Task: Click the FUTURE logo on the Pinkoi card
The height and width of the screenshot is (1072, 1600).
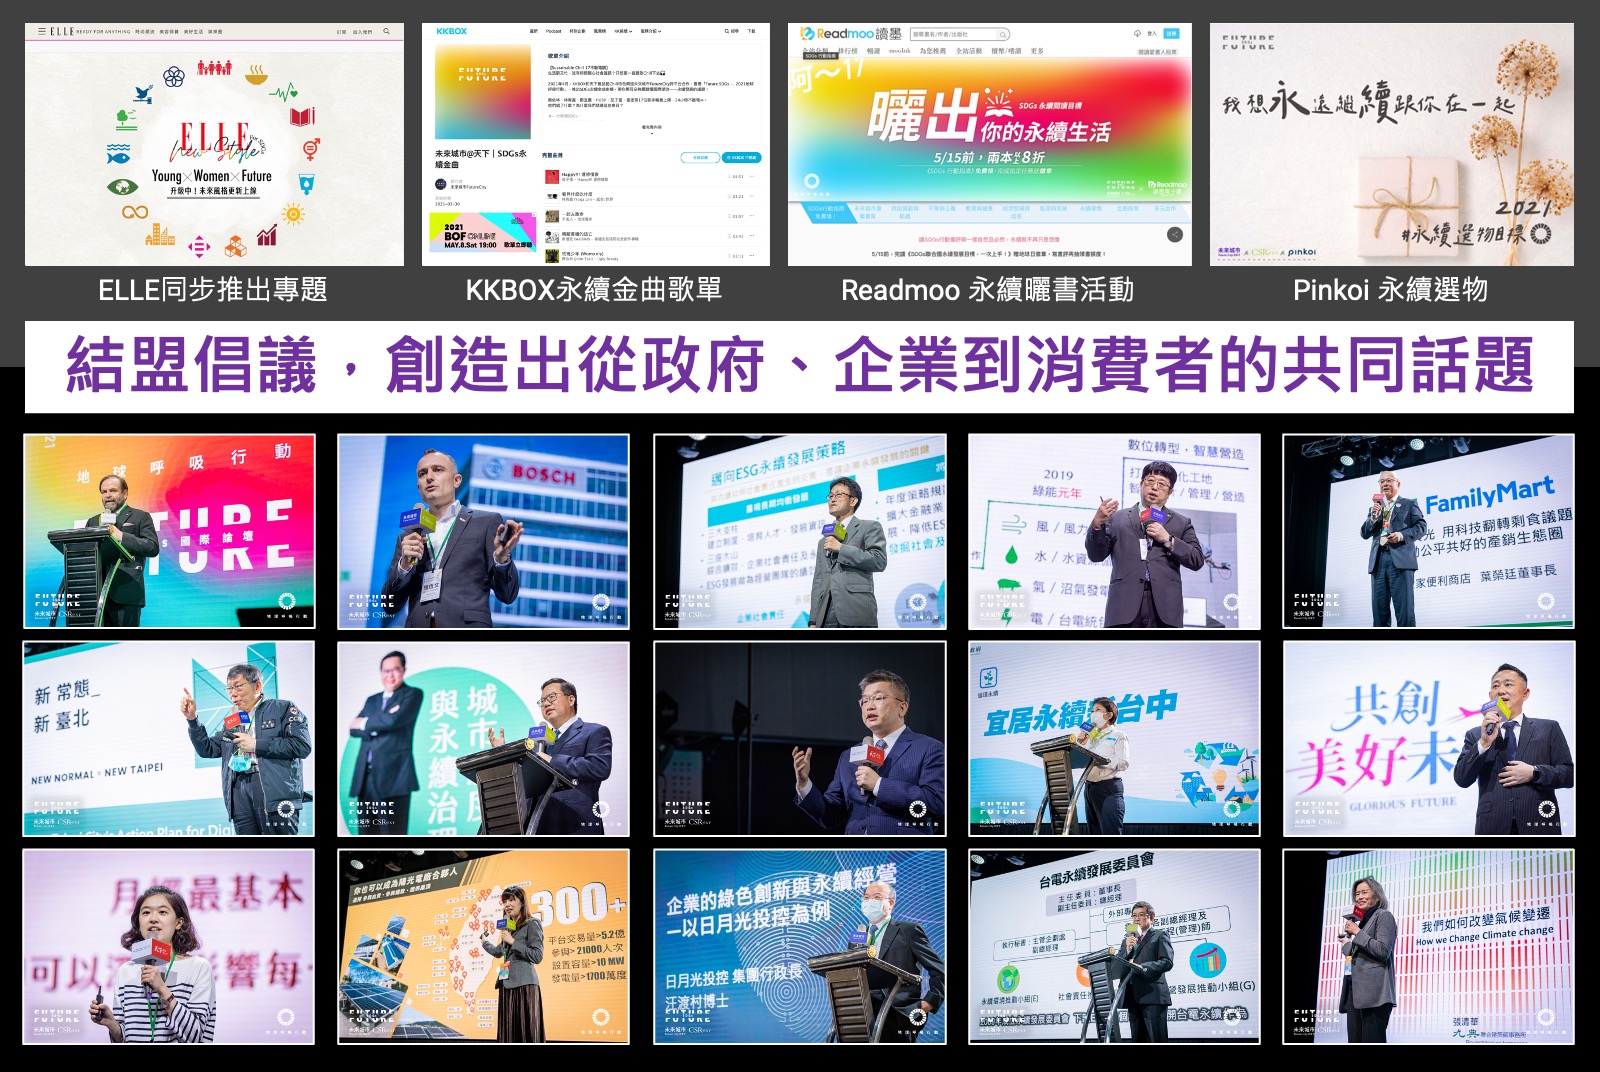Action: pyautogui.click(x=1248, y=41)
